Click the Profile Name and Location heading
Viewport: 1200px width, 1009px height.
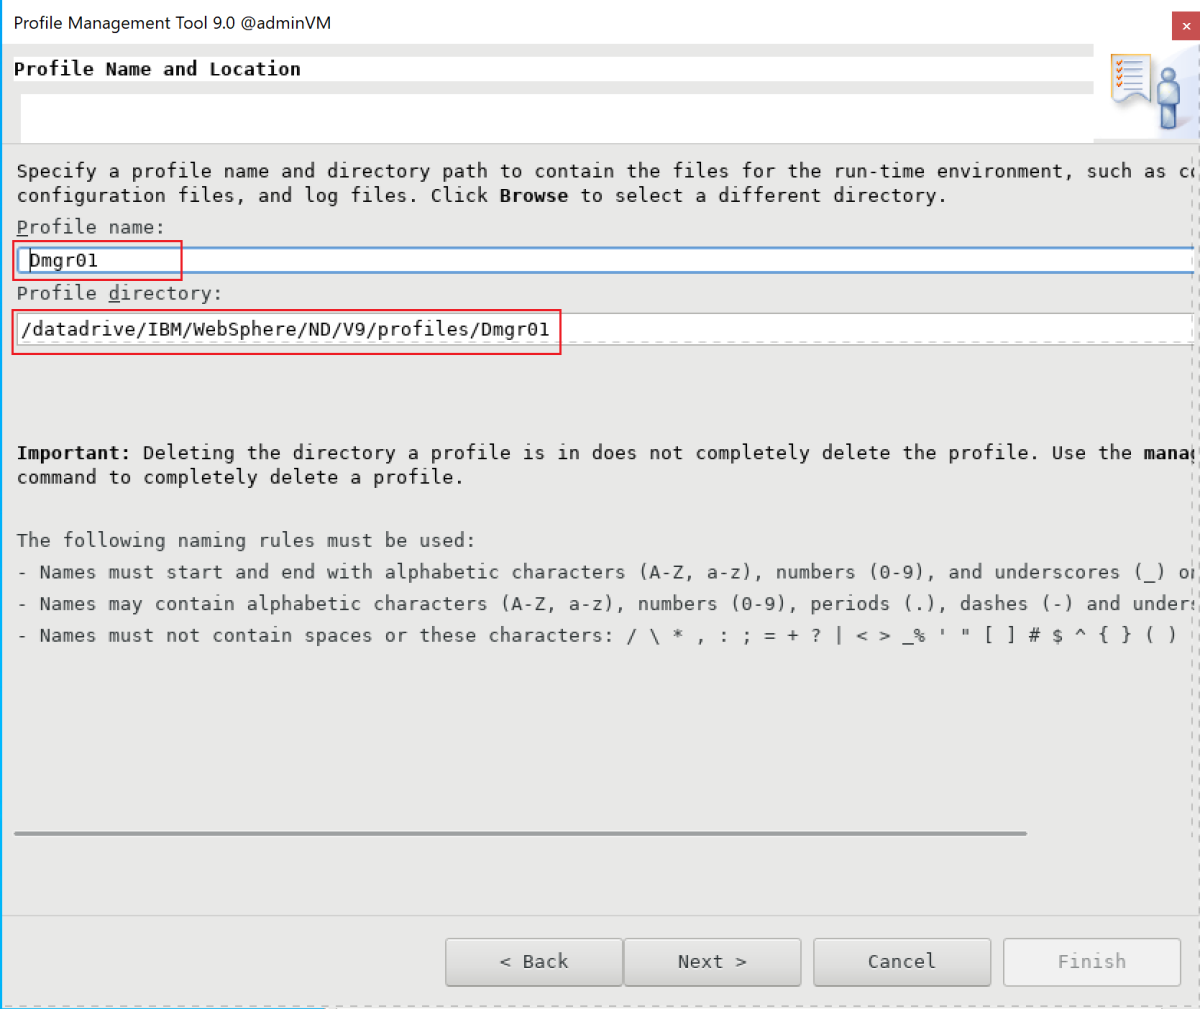click(156, 68)
